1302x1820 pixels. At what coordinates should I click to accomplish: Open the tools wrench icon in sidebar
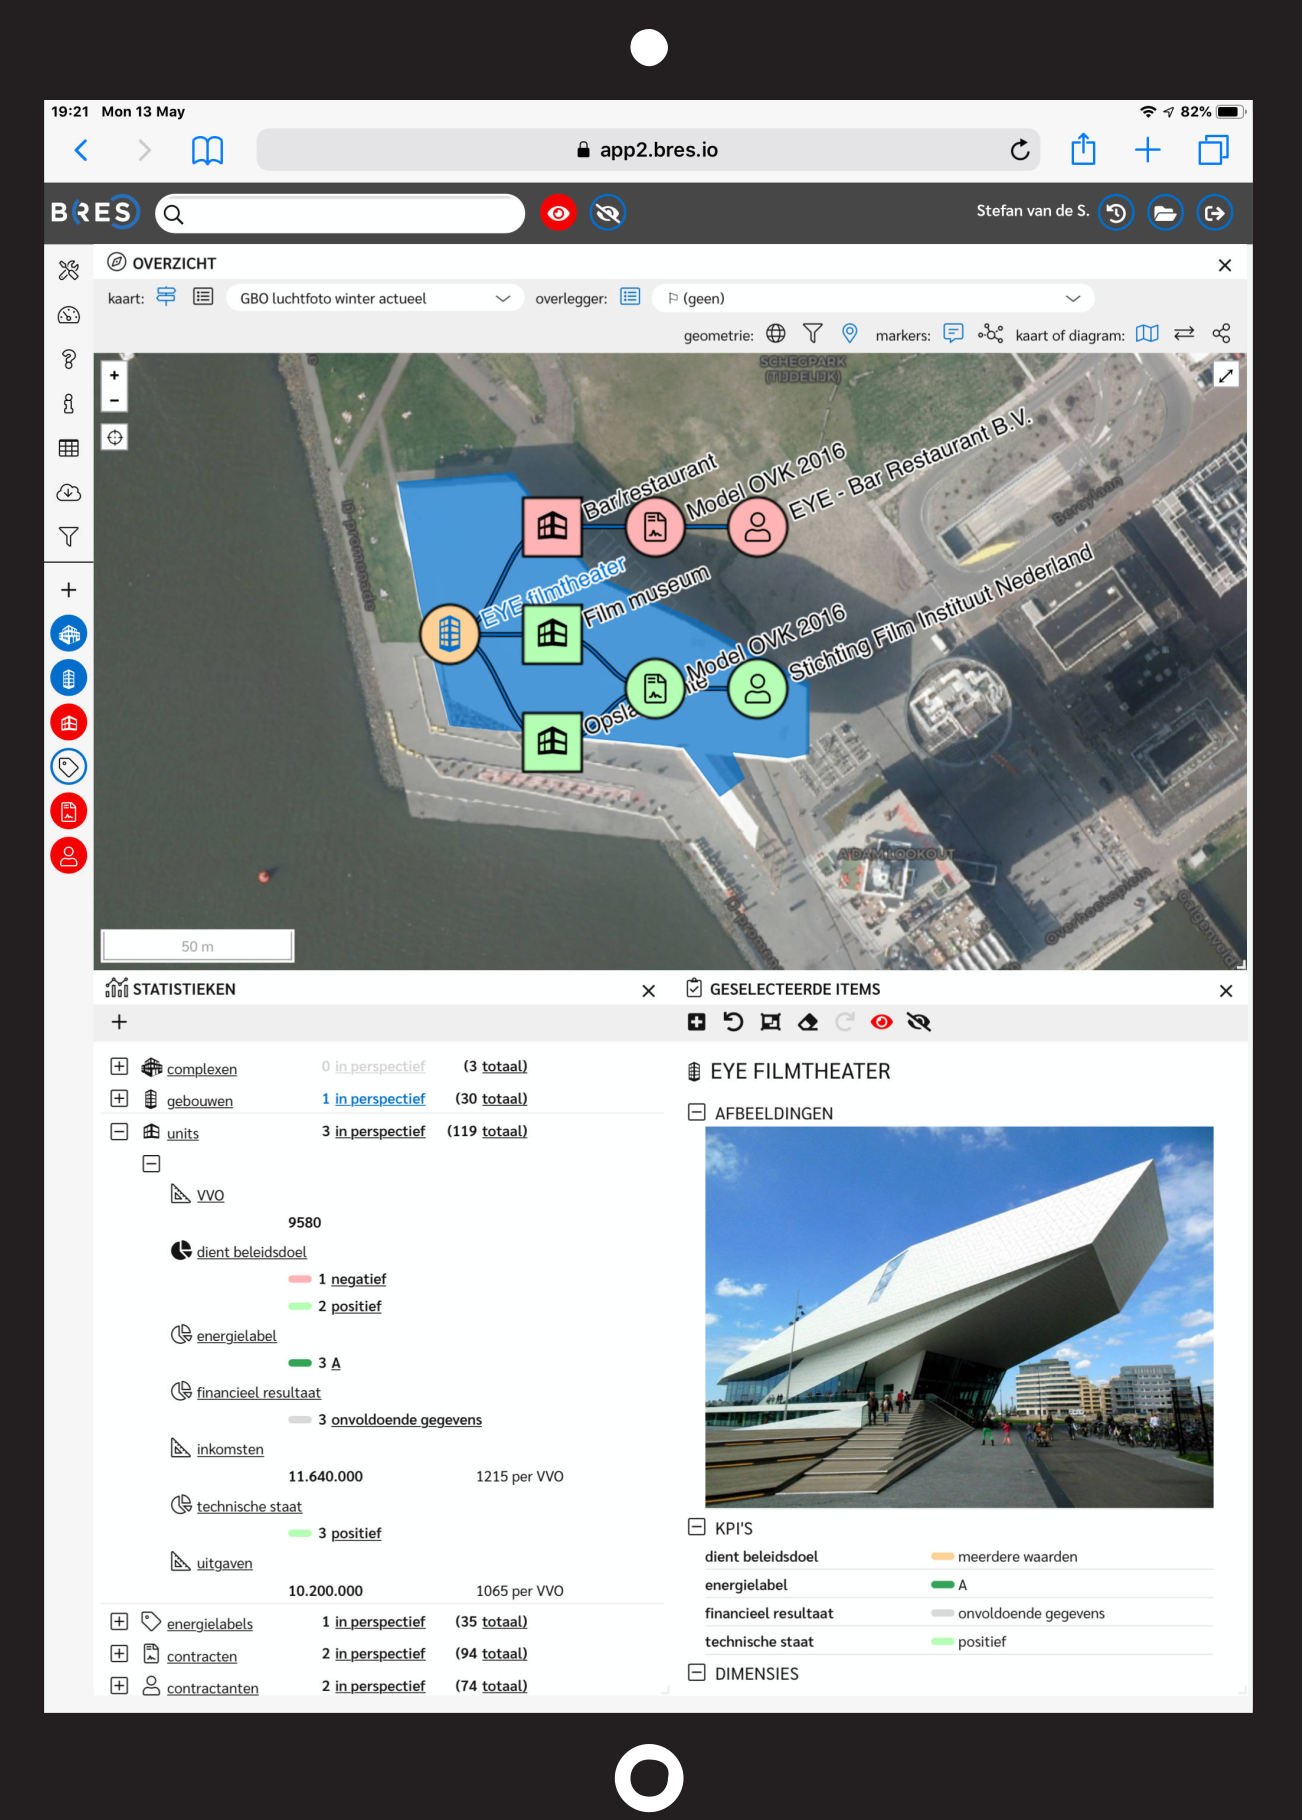click(x=69, y=270)
